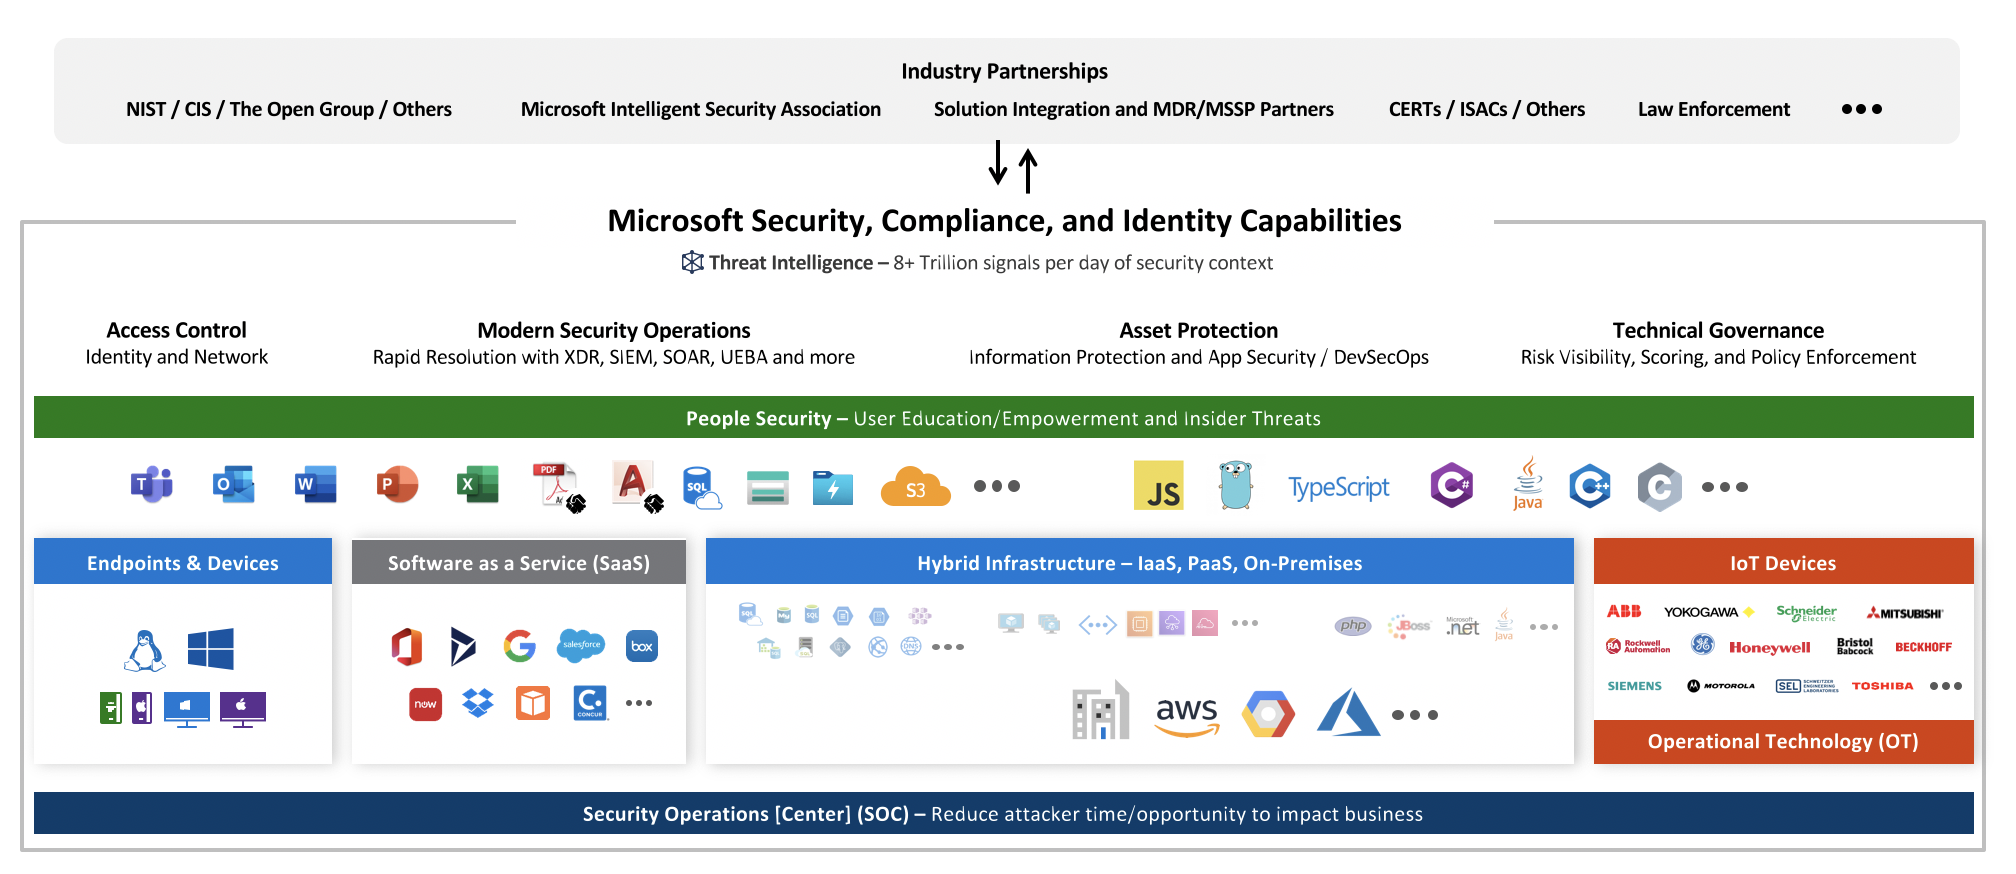Click the Beckhoff logo
This screenshot has height=874, width=2016.
click(1923, 647)
